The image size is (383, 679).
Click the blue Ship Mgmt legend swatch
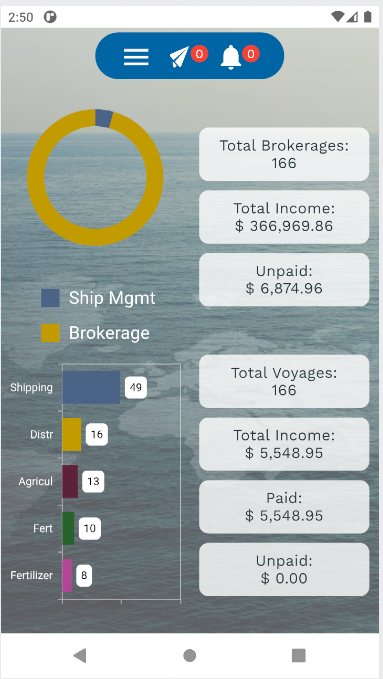tap(50, 298)
